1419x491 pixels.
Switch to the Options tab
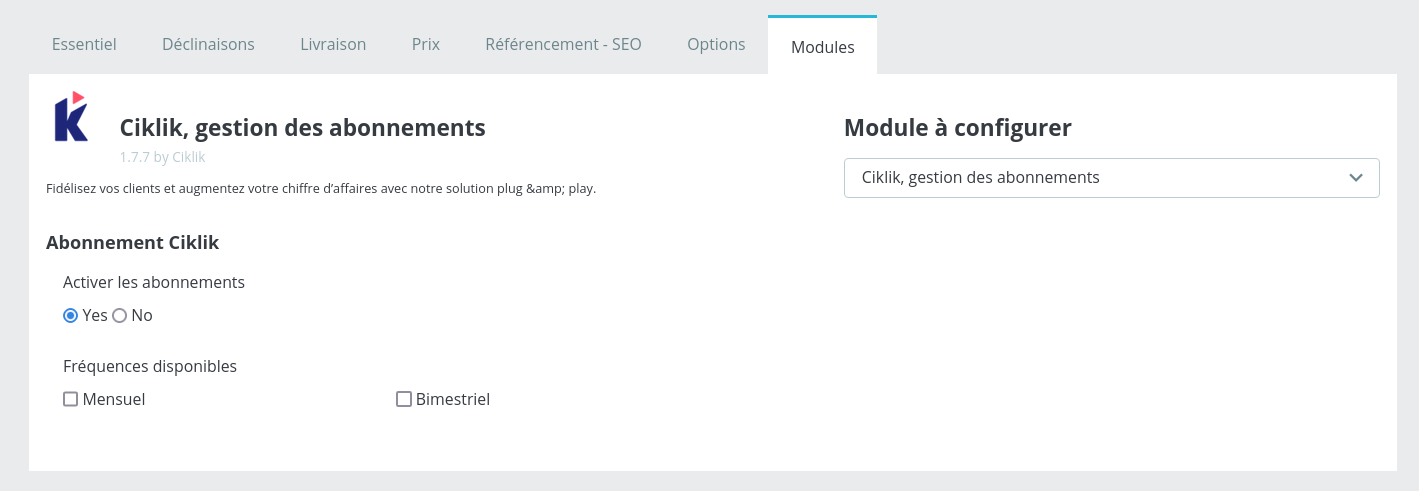coord(716,44)
